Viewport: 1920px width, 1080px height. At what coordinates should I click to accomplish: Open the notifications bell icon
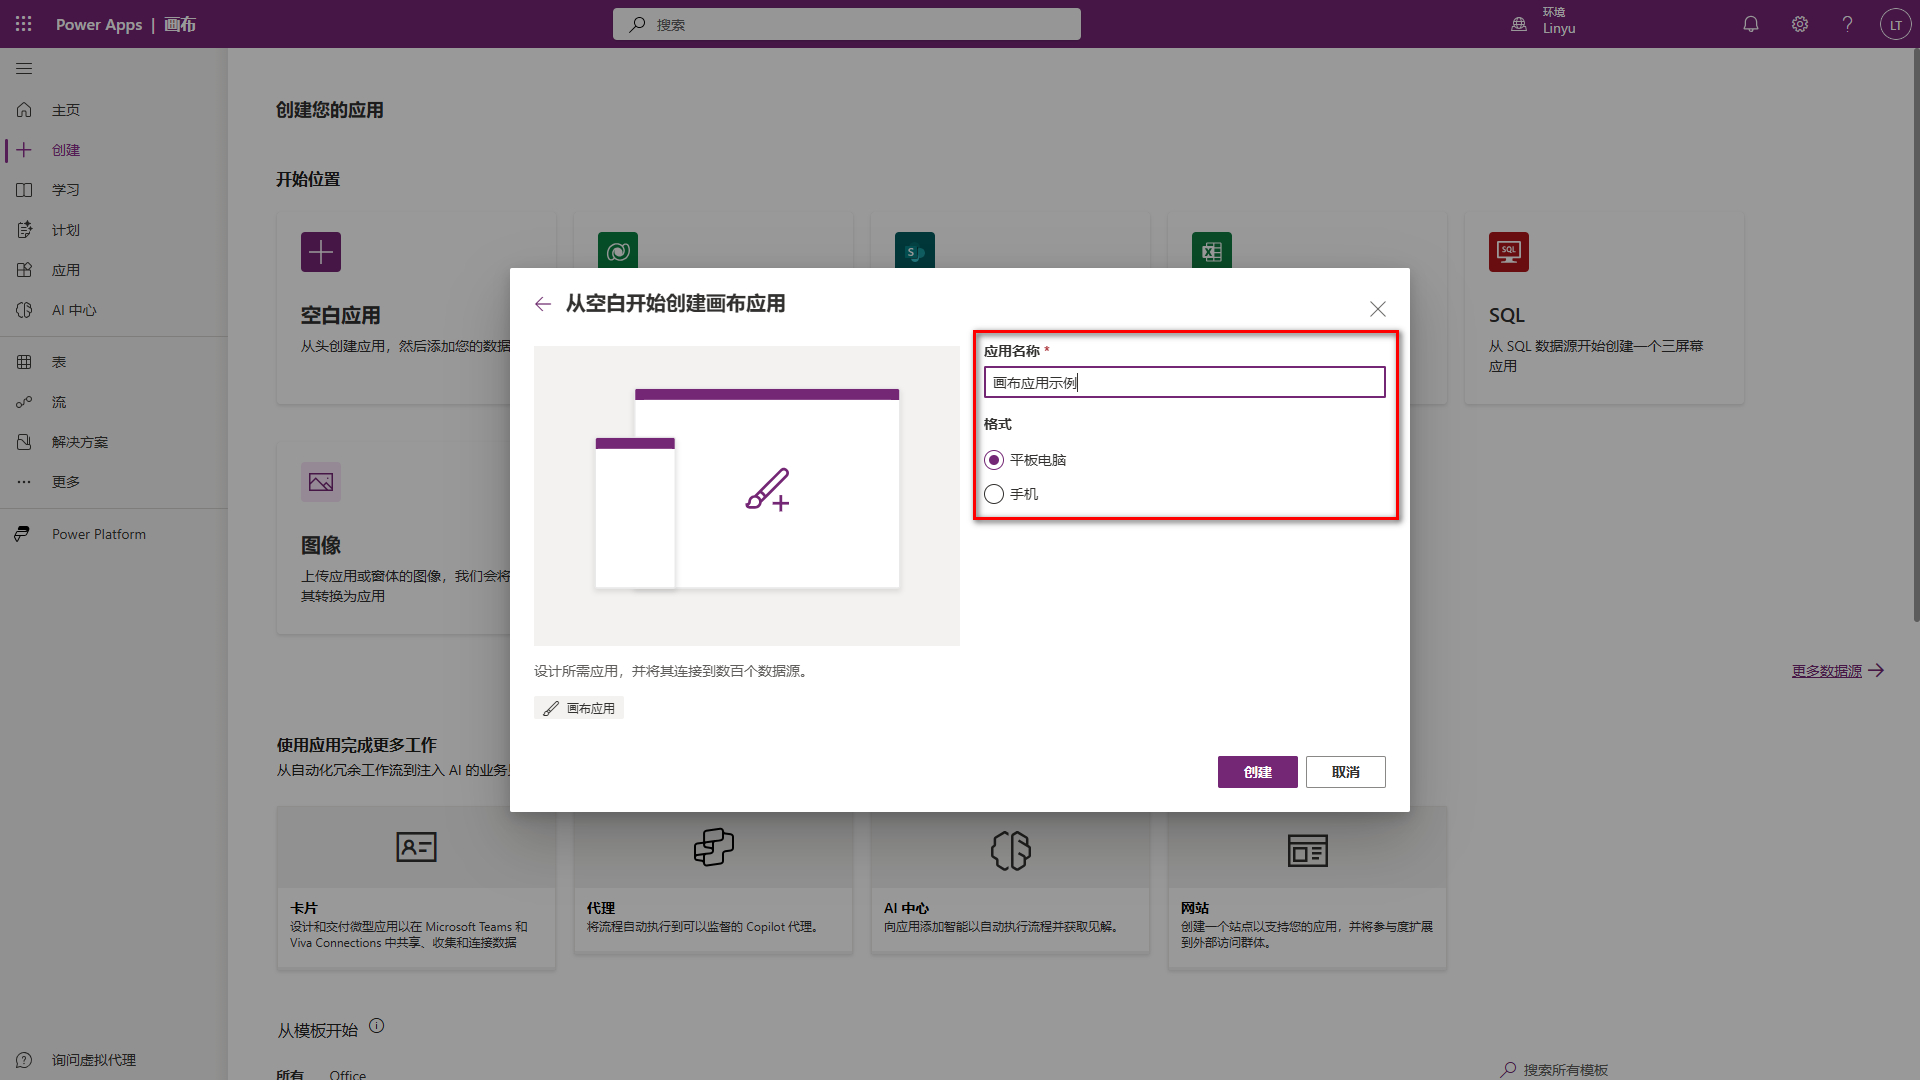[1751, 24]
